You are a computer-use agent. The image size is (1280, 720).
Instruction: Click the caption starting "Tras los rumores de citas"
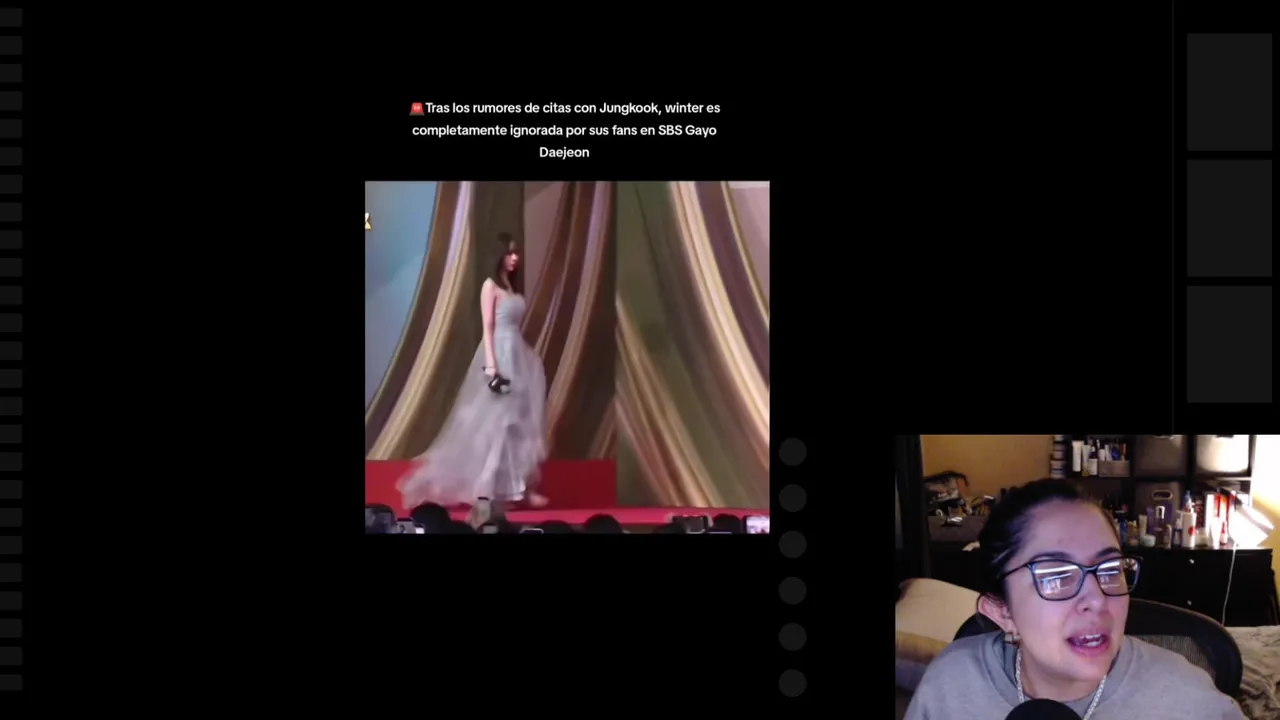(x=565, y=130)
